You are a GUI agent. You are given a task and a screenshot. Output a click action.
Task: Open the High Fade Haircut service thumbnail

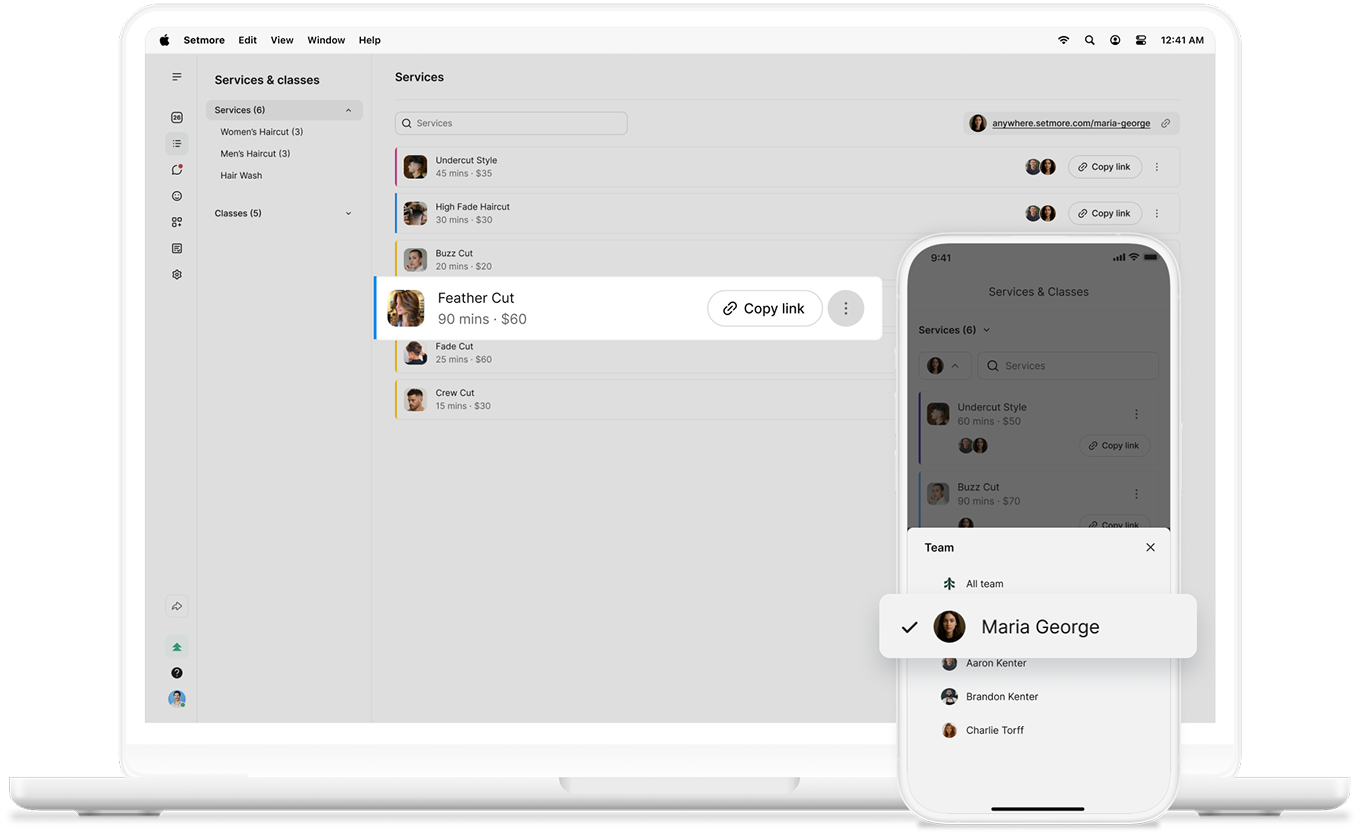pyautogui.click(x=415, y=213)
